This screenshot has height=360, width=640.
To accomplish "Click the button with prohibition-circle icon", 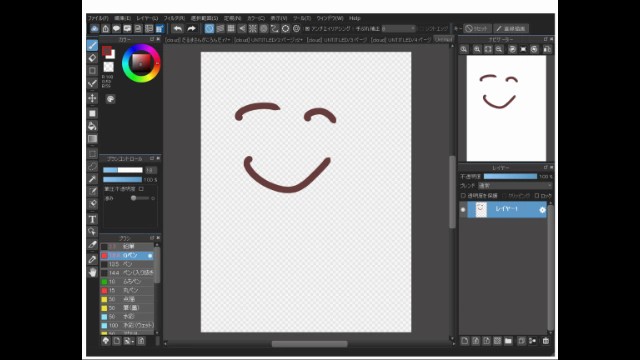I will pyautogui.click(x=478, y=29).
